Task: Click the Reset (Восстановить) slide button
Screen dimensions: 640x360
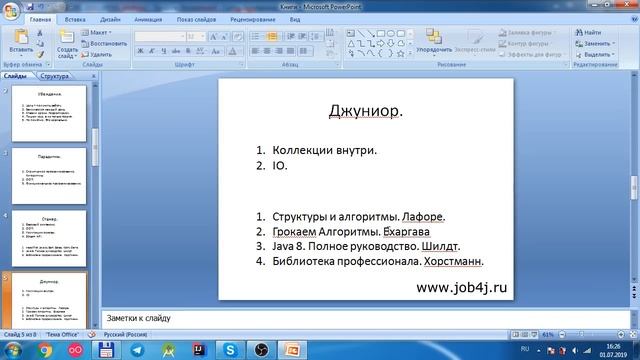Action: click(104, 43)
